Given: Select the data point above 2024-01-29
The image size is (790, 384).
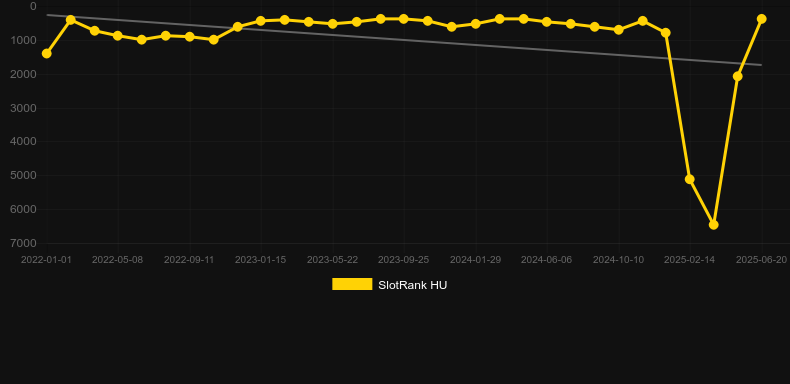Looking at the screenshot, I should (x=475, y=24).
